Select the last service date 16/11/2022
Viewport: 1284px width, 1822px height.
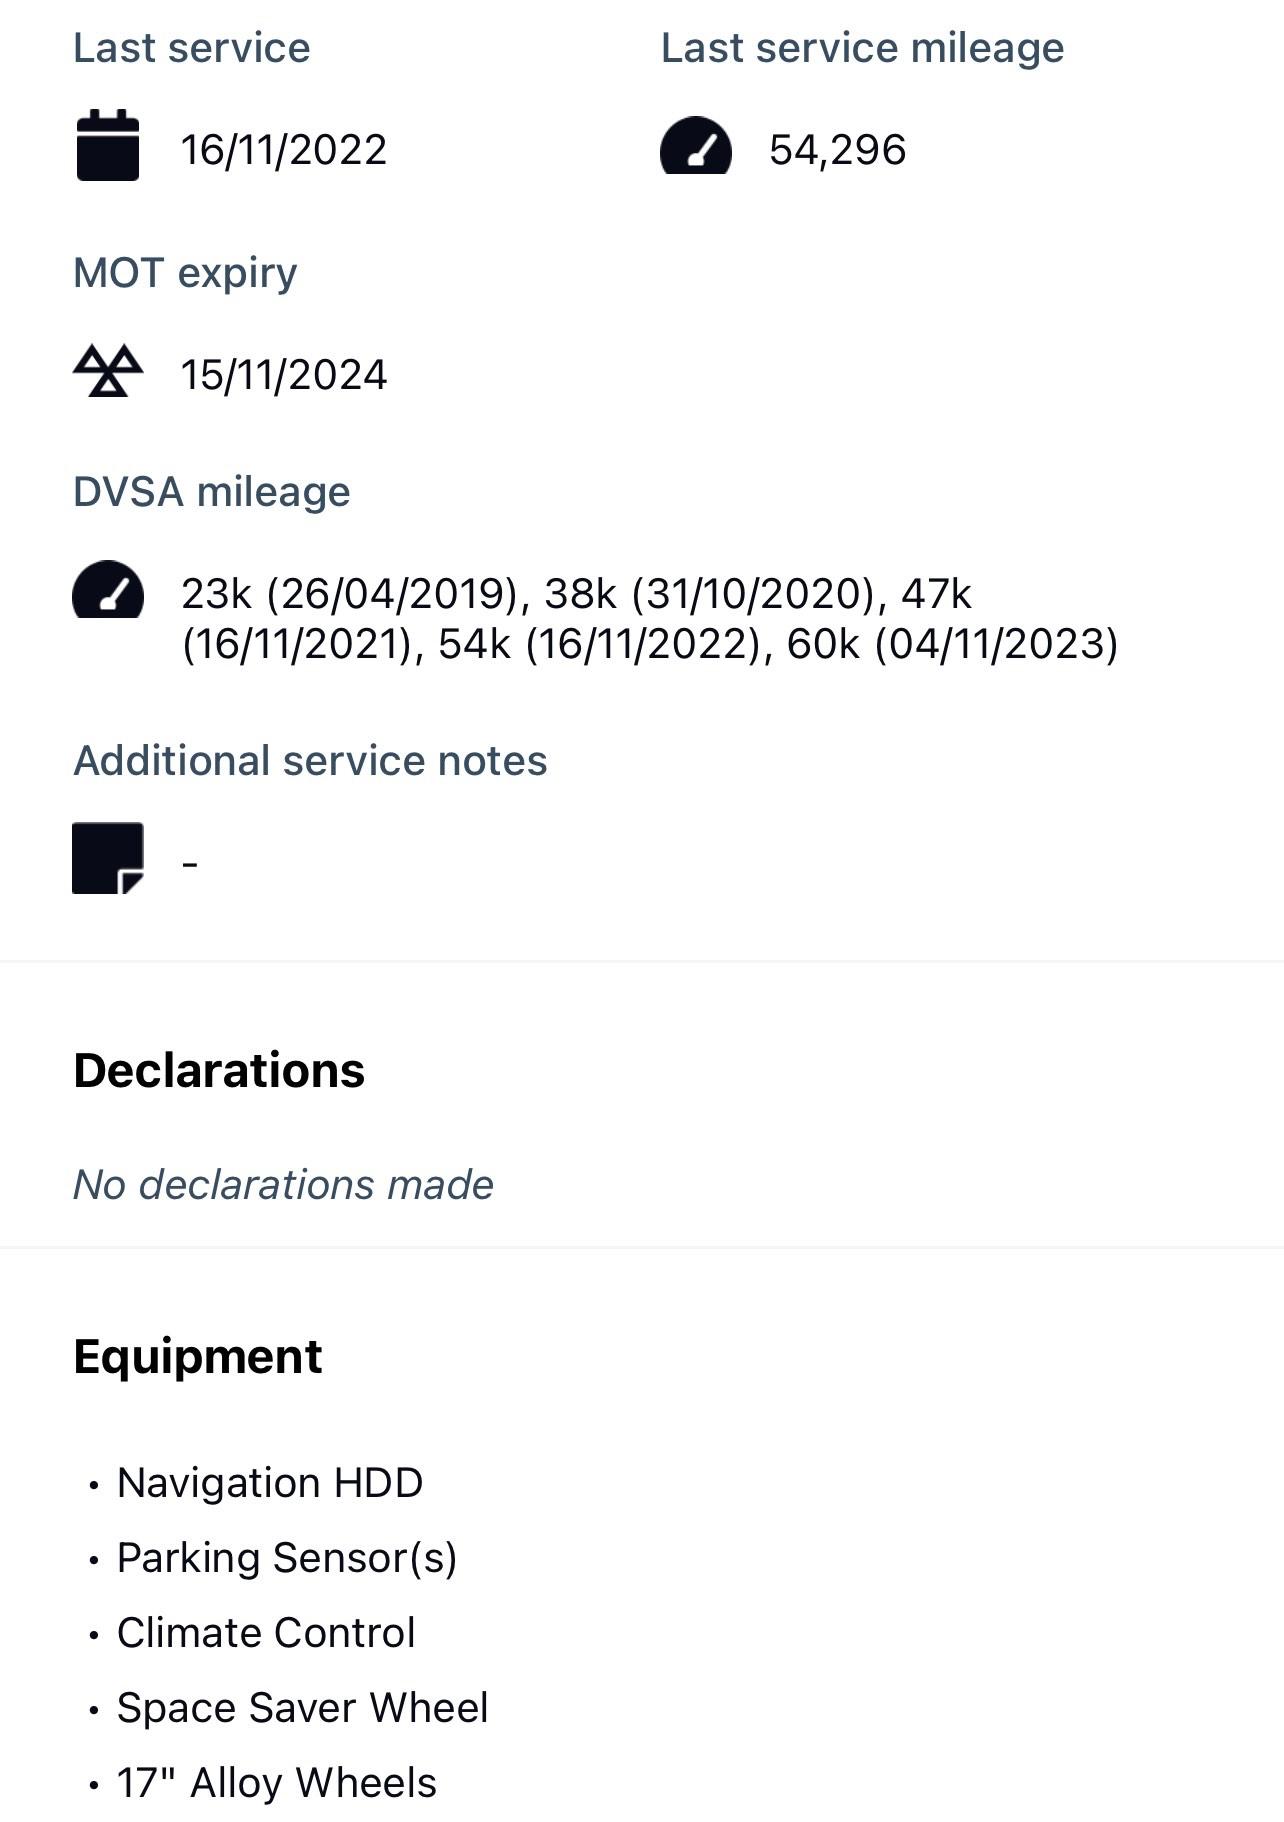(283, 150)
